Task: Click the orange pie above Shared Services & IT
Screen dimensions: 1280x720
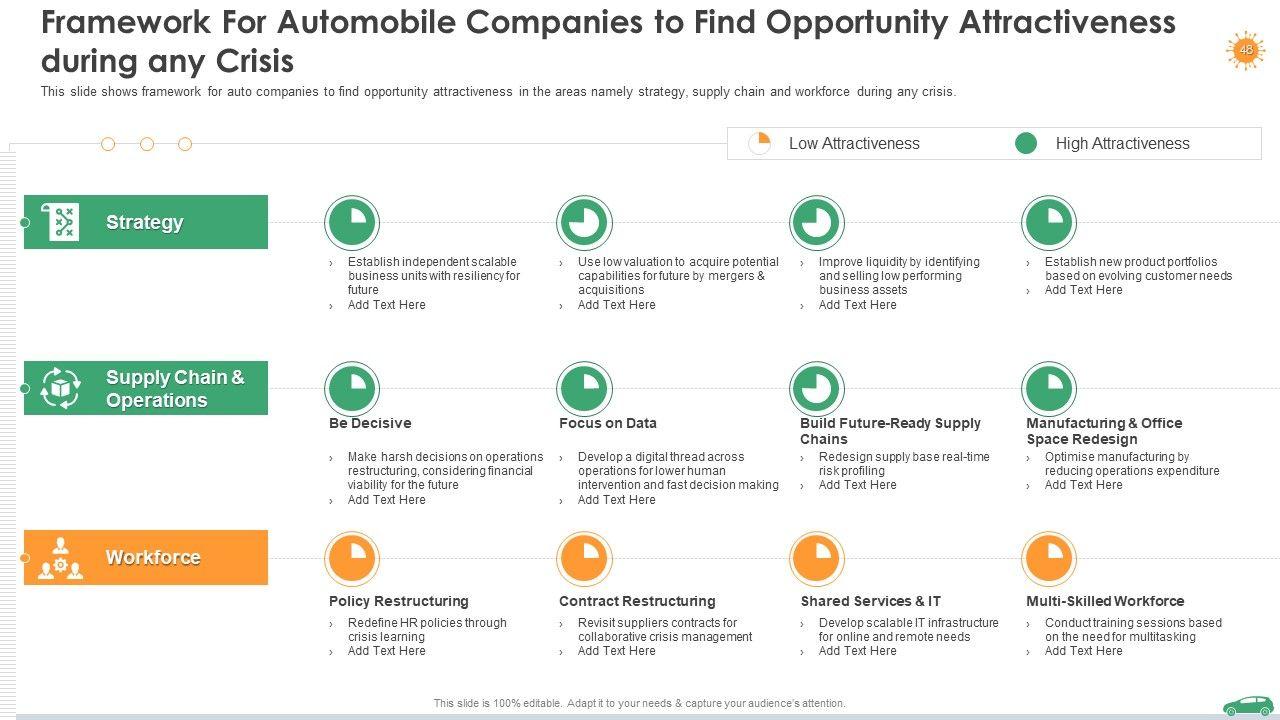Action: coord(817,558)
